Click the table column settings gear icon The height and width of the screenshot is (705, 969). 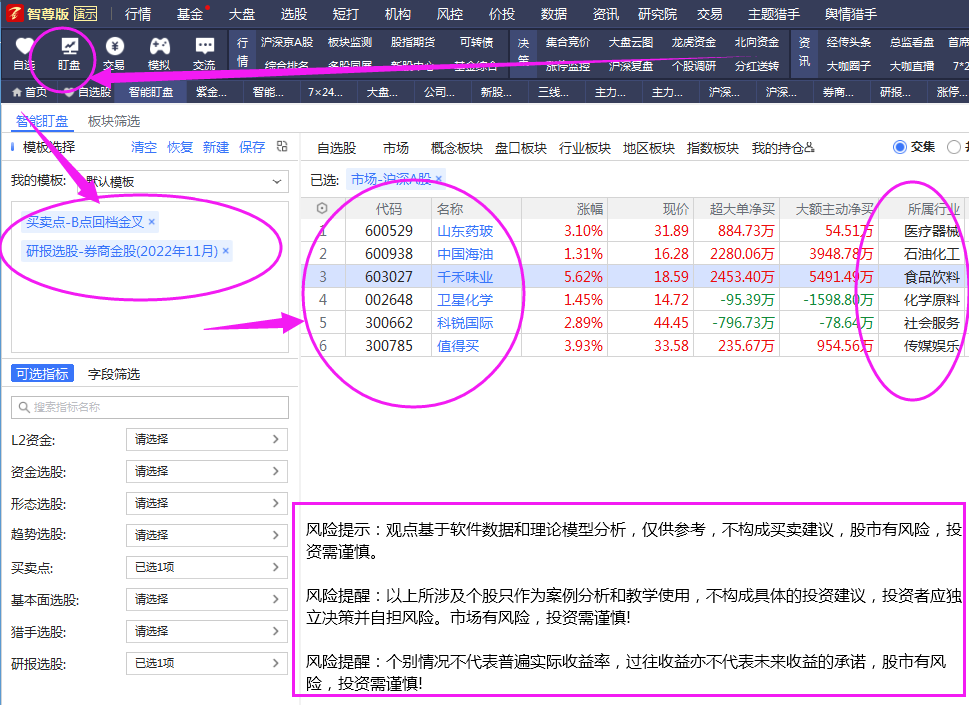(x=322, y=208)
